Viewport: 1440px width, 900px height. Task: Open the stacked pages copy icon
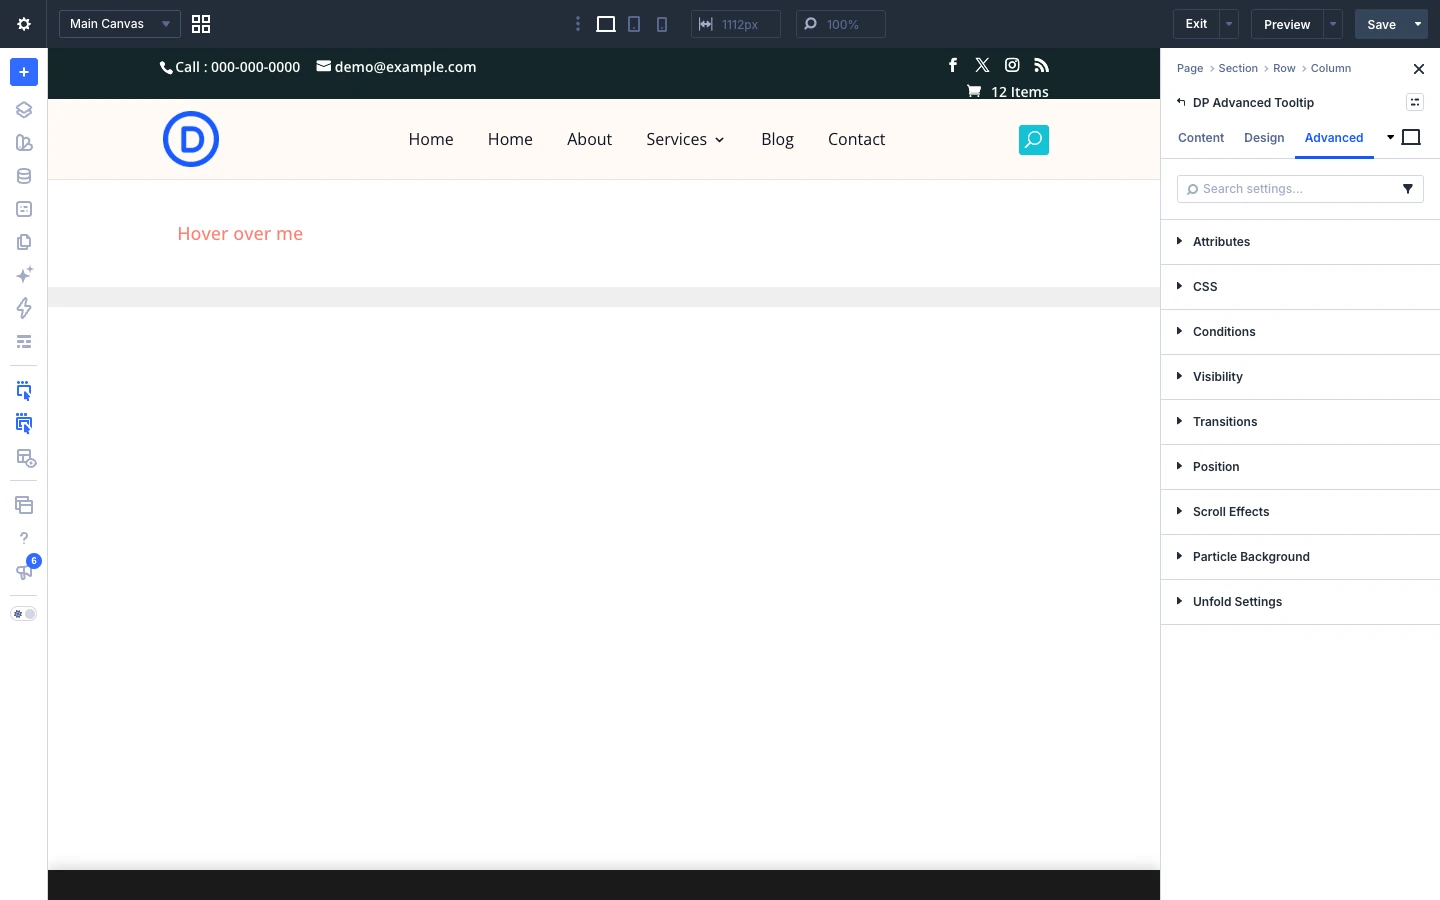pos(24,242)
